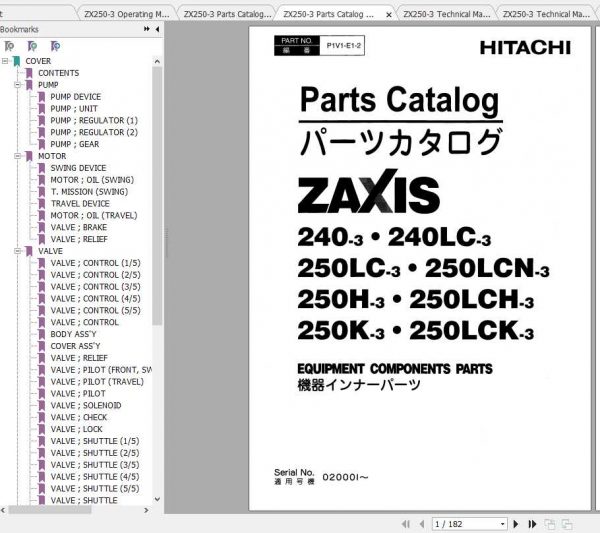Open PUMP ; REGULATOR (2) bookmark
The height and width of the screenshot is (533, 600).
[x=94, y=132]
